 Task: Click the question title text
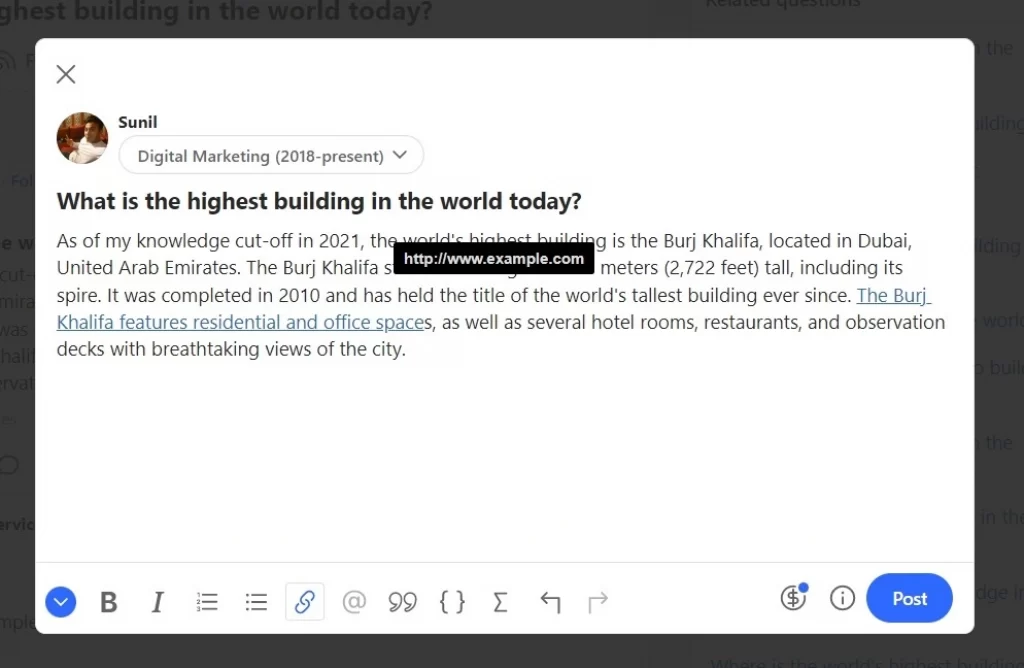[319, 201]
